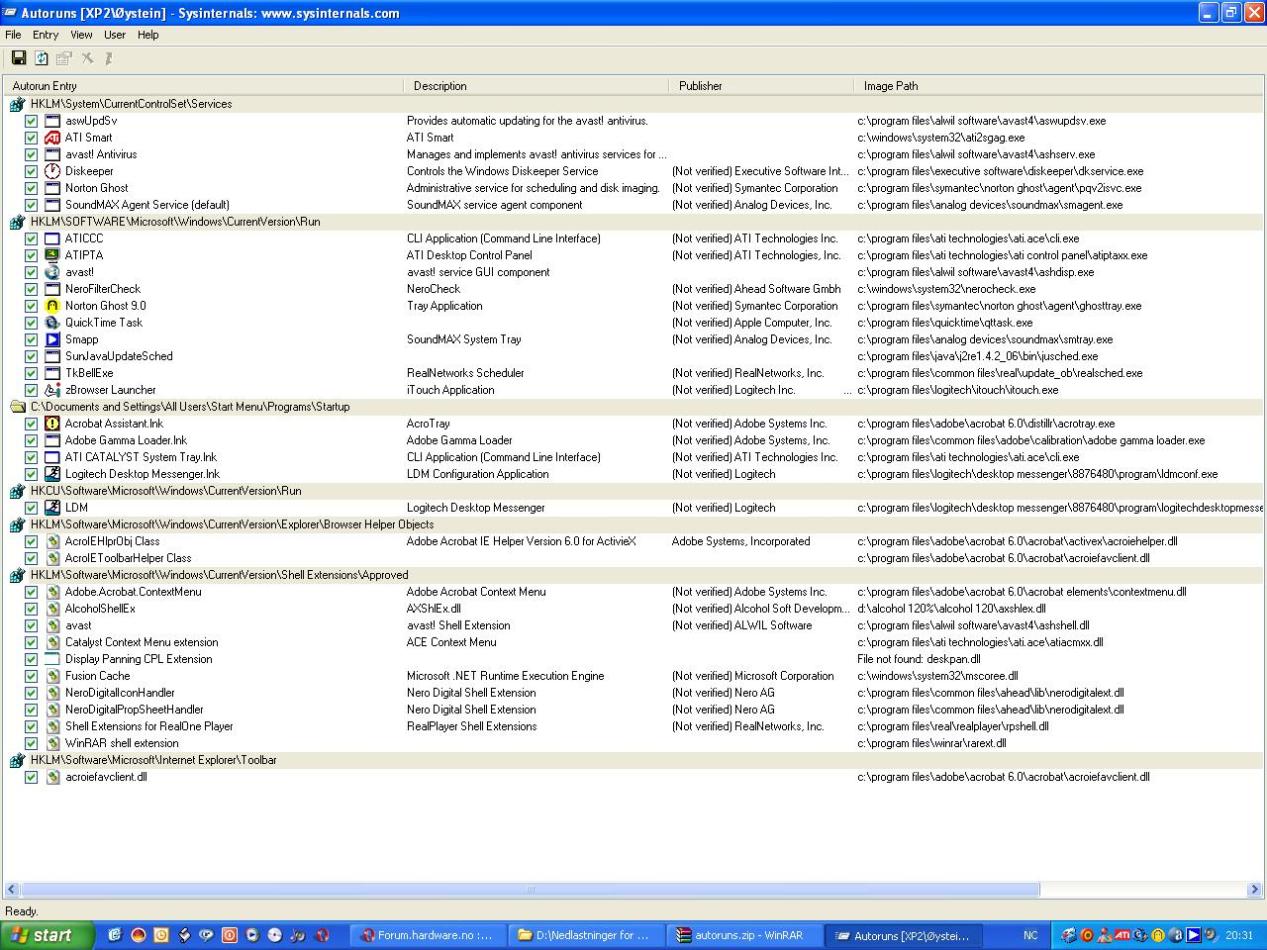
Task: Open the View menu
Action: tap(82, 34)
